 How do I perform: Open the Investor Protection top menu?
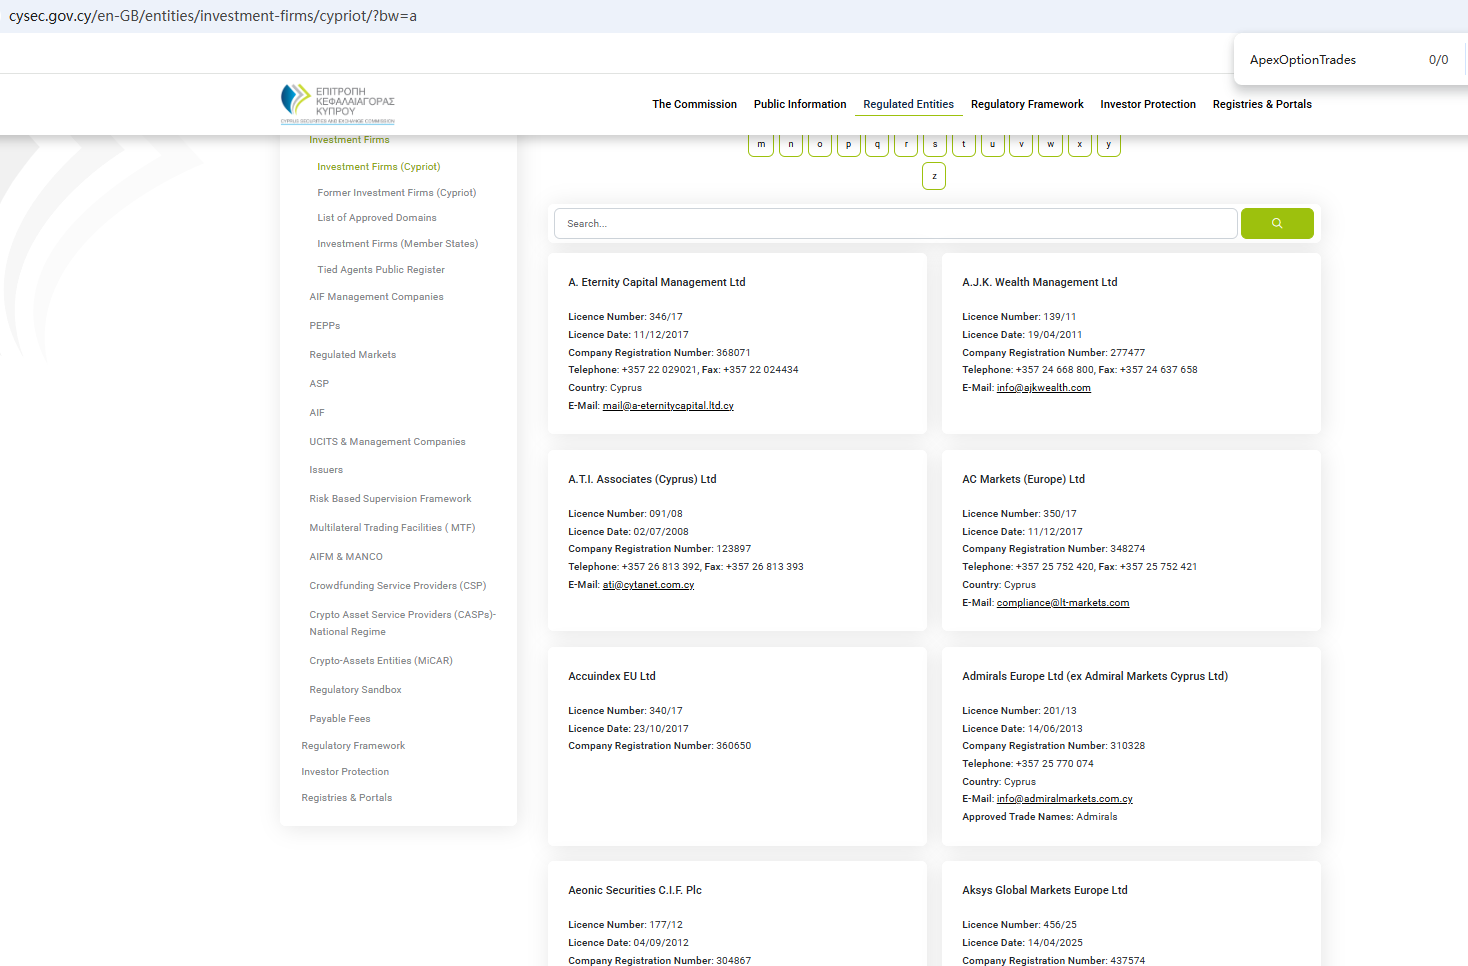pos(1148,104)
